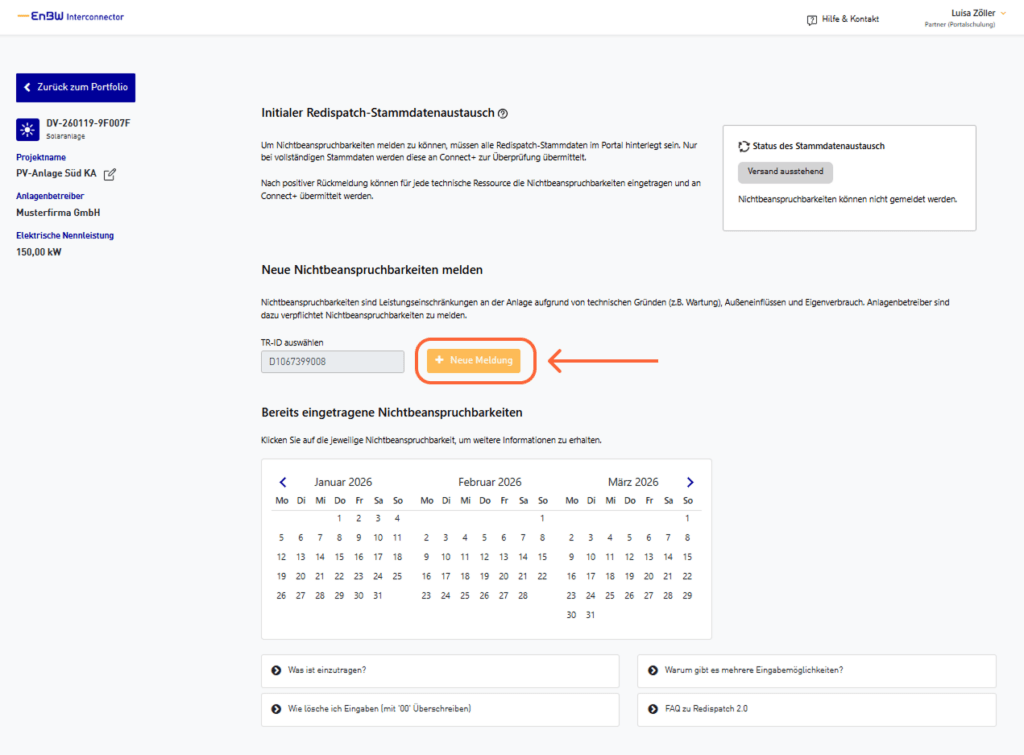Go to next month in calendar
Viewport: 1024px width, 755px height.
[690, 482]
